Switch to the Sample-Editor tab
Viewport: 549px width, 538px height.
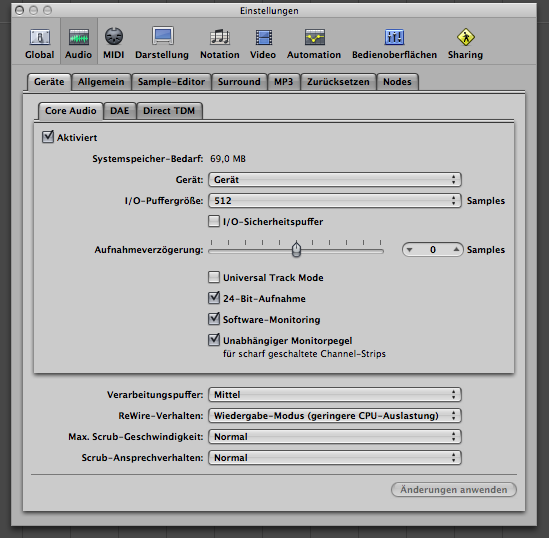pyautogui.click(x=171, y=82)
